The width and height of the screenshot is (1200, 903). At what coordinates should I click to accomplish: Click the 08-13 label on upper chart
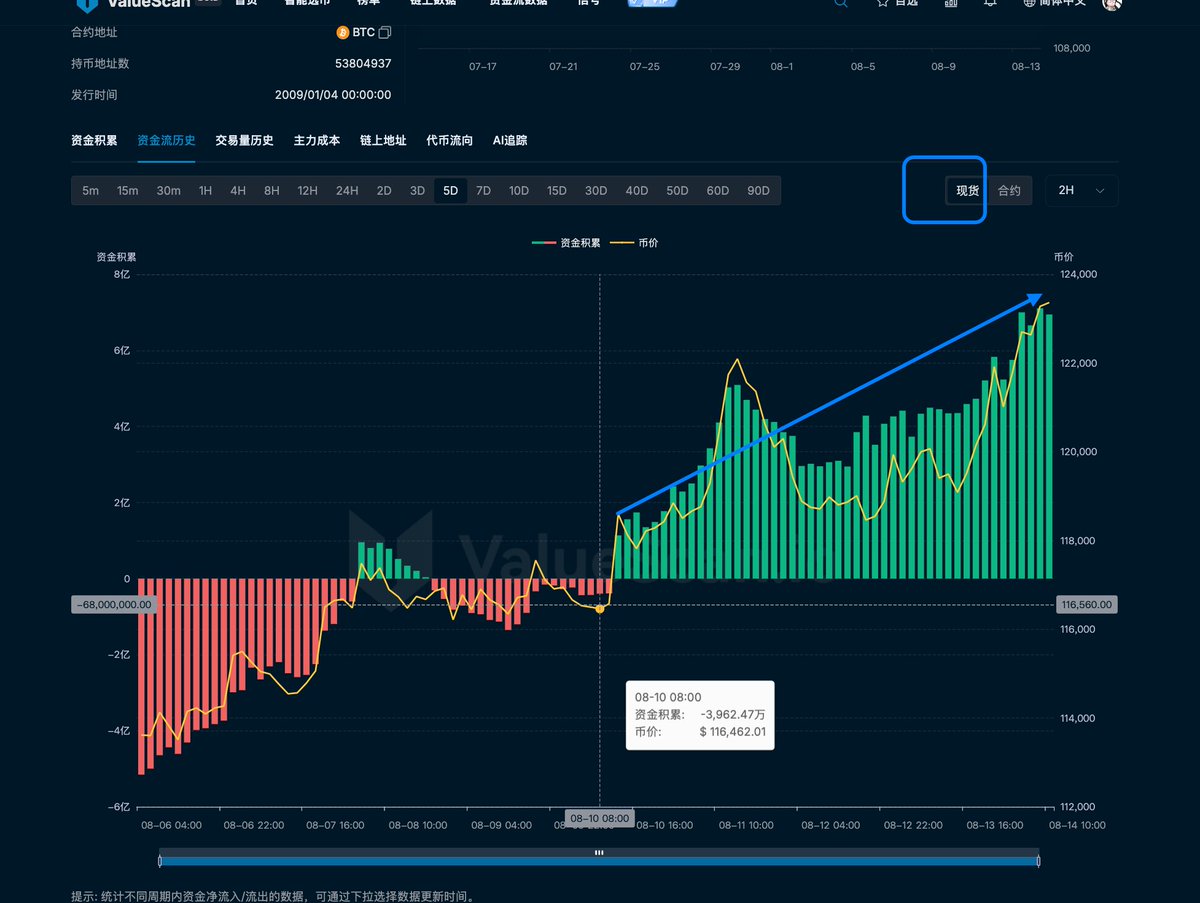coord(1026,67)
